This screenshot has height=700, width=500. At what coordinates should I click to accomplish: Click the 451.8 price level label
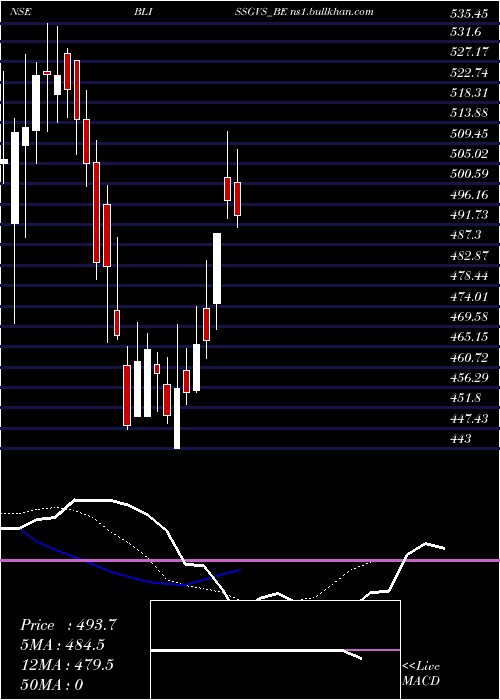pyautogui.click(x=465, y=398)
